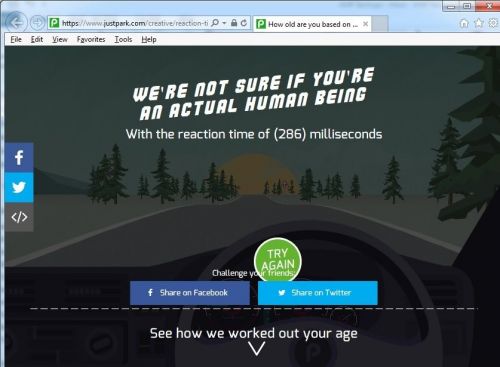Maximize the browser window
This screenshot has width=500, height=367.
click(x=467, y=6)
